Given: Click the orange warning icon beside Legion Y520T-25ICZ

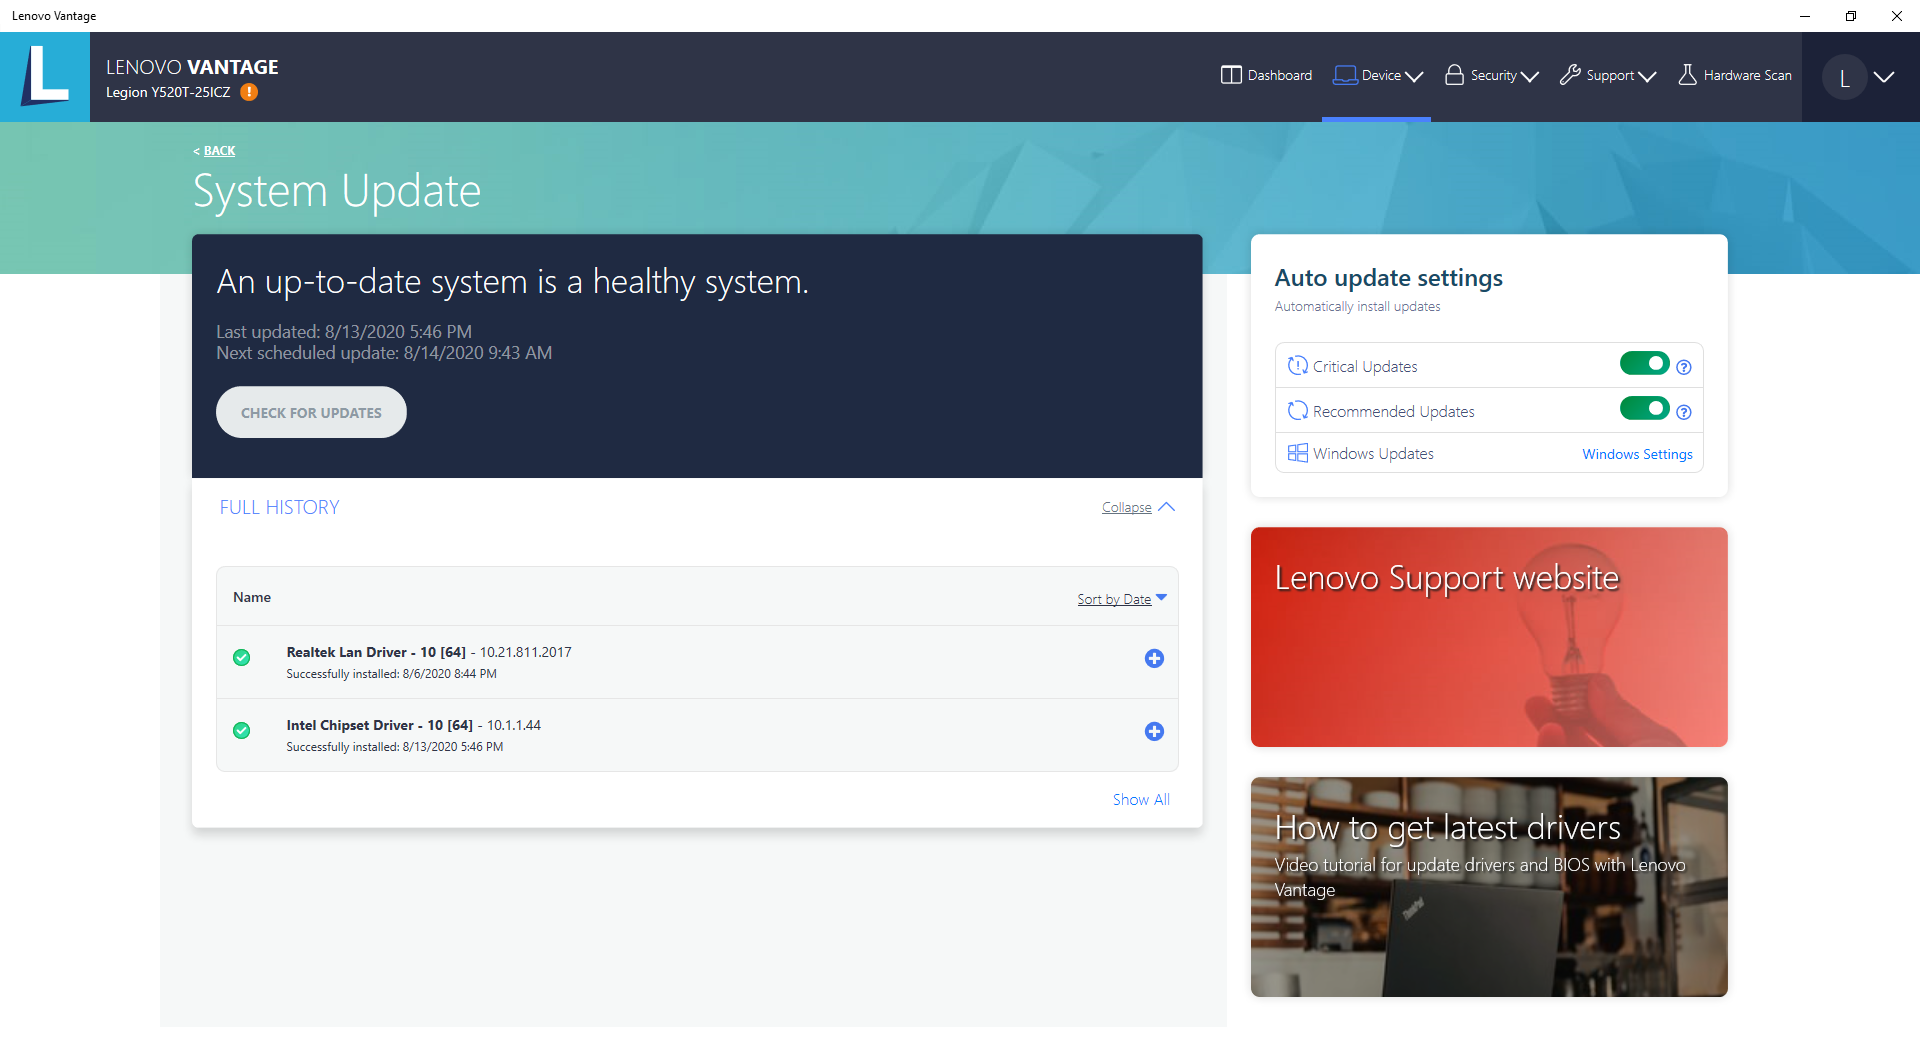Looking at the screenshot, I should (x=249, y=92).
